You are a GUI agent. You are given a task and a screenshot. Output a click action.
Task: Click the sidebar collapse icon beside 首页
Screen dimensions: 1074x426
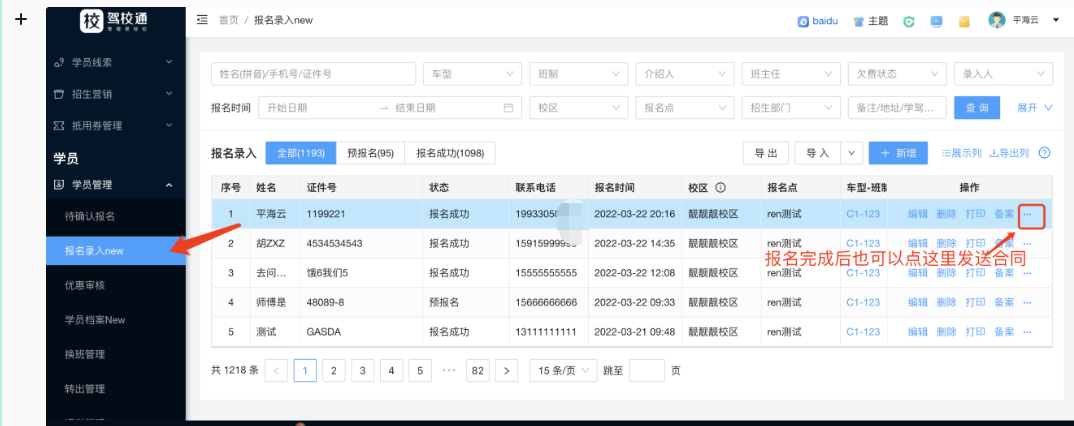coord(202,20)
